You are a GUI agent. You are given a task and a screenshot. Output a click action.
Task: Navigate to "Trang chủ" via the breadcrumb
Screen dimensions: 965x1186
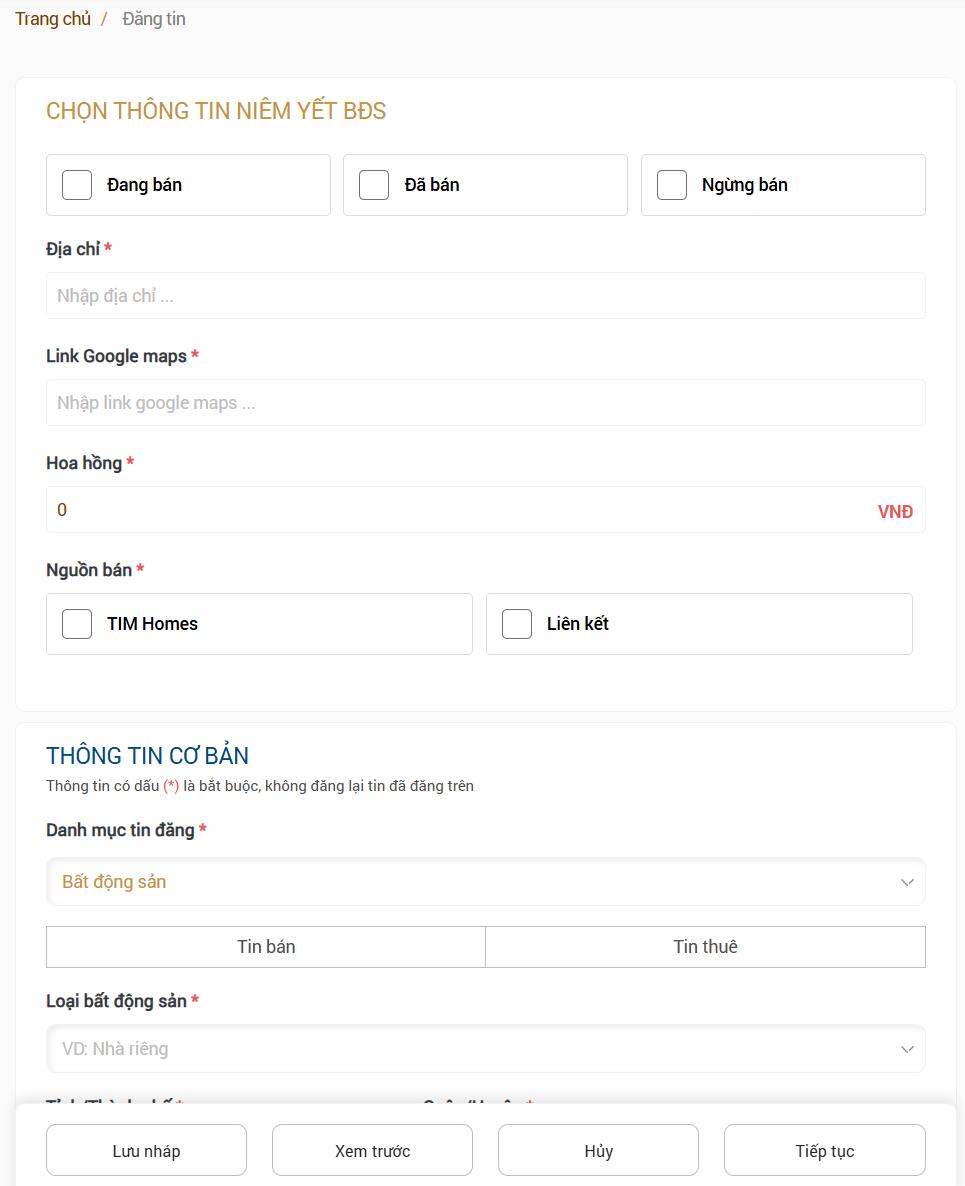click(52, 18)
